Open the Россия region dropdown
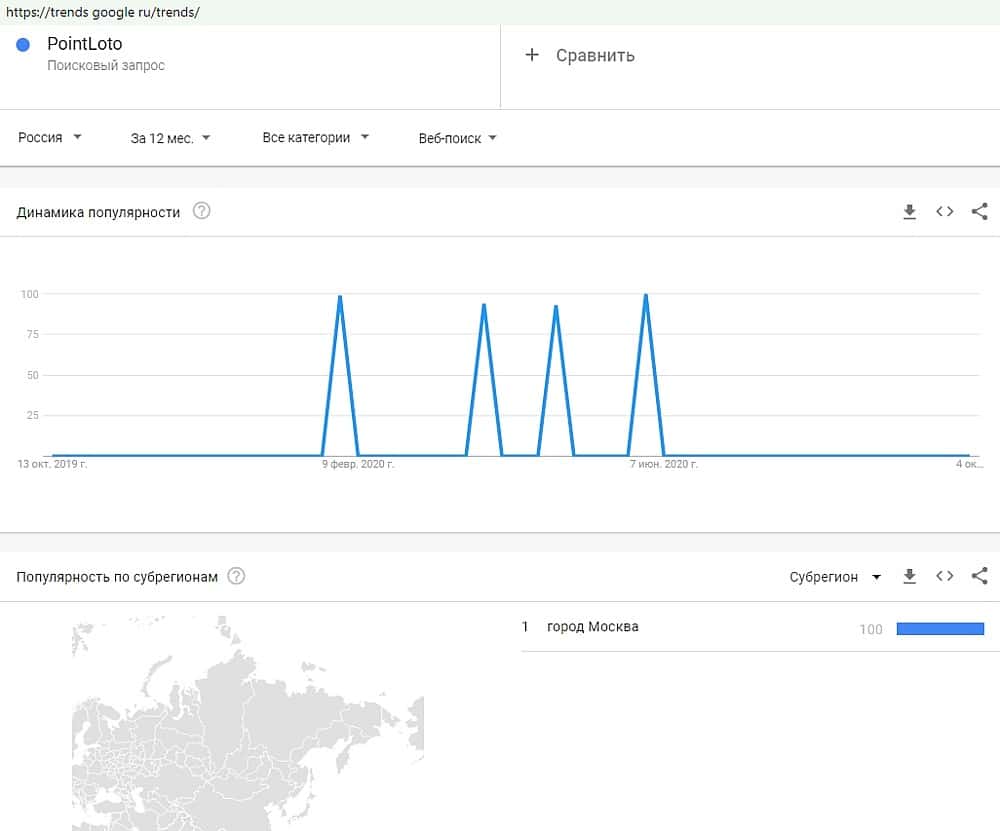This screenshot has width=1000, height=831. 49,138
